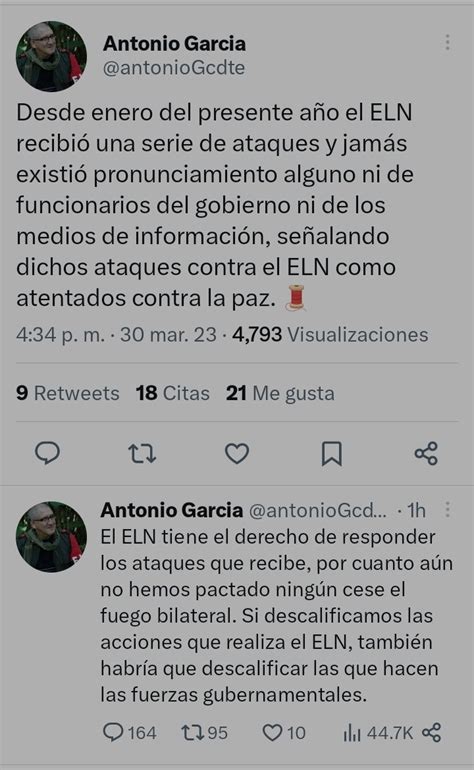The image size is (474, 770).
Task: Open Antonio Garcia name on reply tweet
Action: click(x=172, y=510)
